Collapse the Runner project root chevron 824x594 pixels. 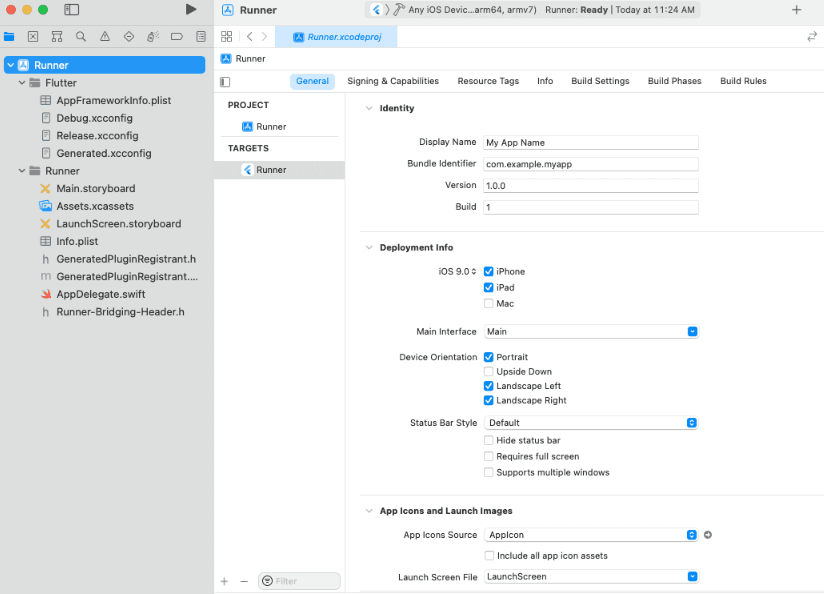click(x=11, y=65)
